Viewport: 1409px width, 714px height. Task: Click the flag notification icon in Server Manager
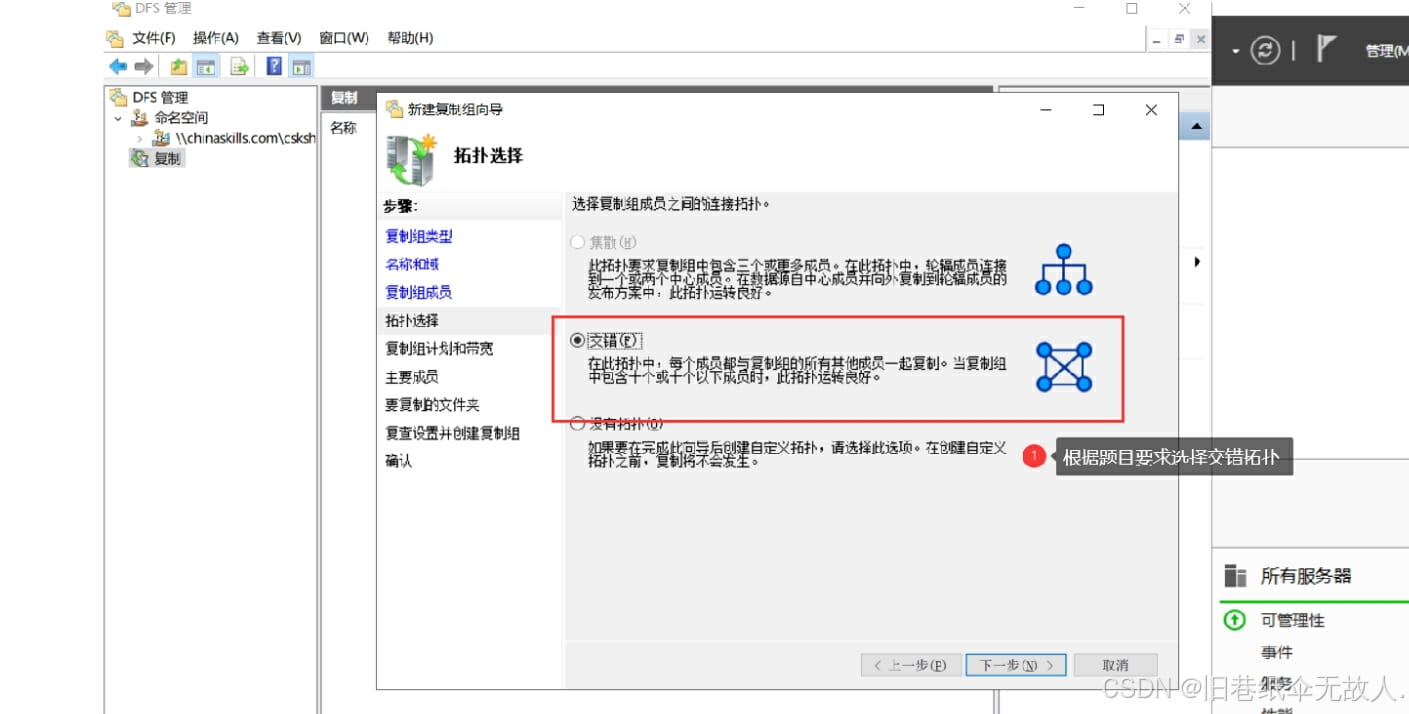tap(1325, 48)
